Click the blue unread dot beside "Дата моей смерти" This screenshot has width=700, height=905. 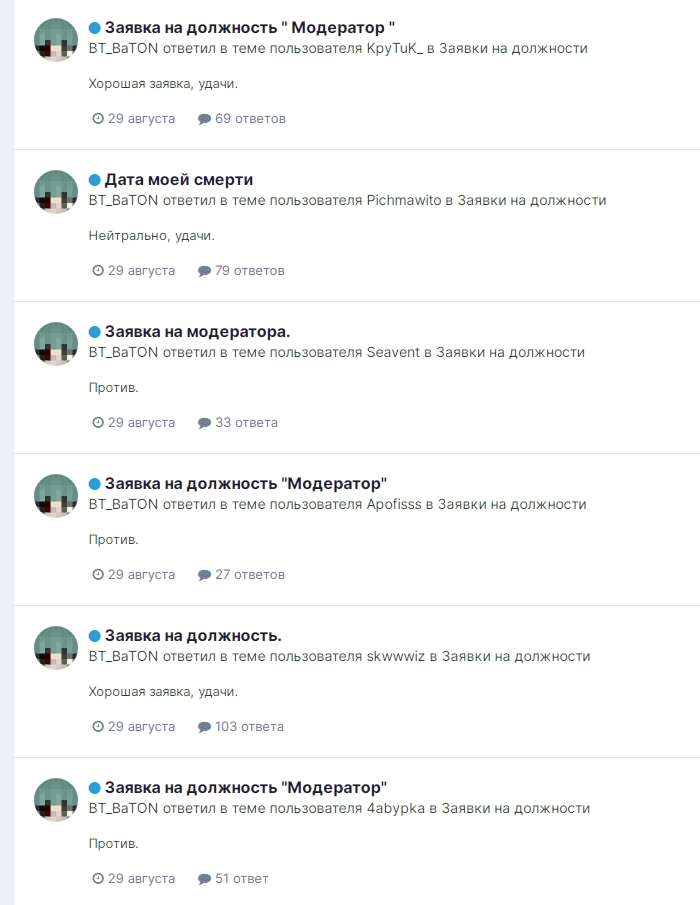(x=95, y=180)
